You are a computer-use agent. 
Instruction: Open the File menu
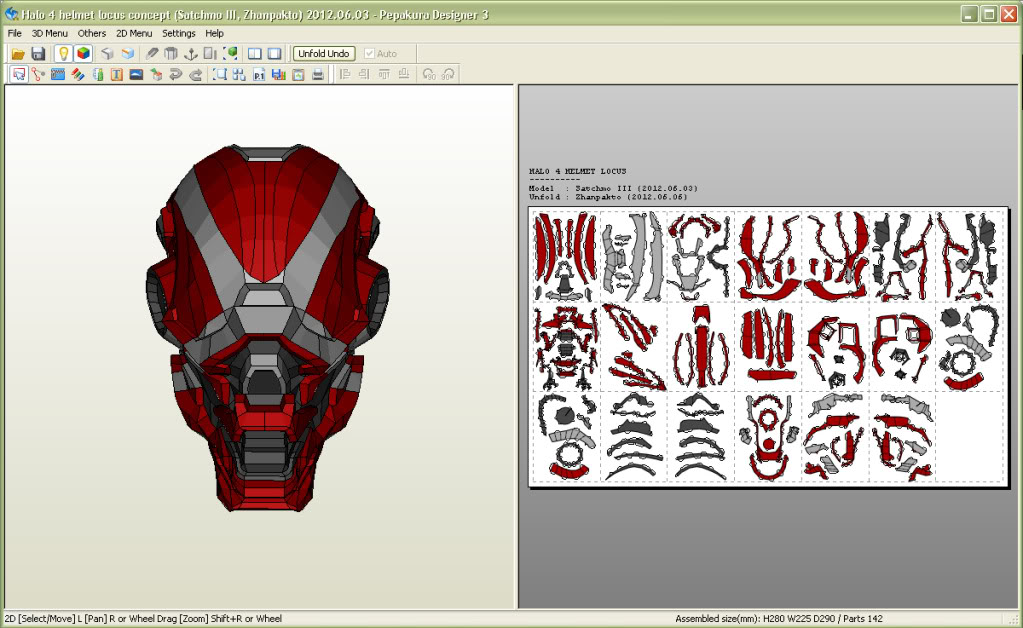click(14, 33)
